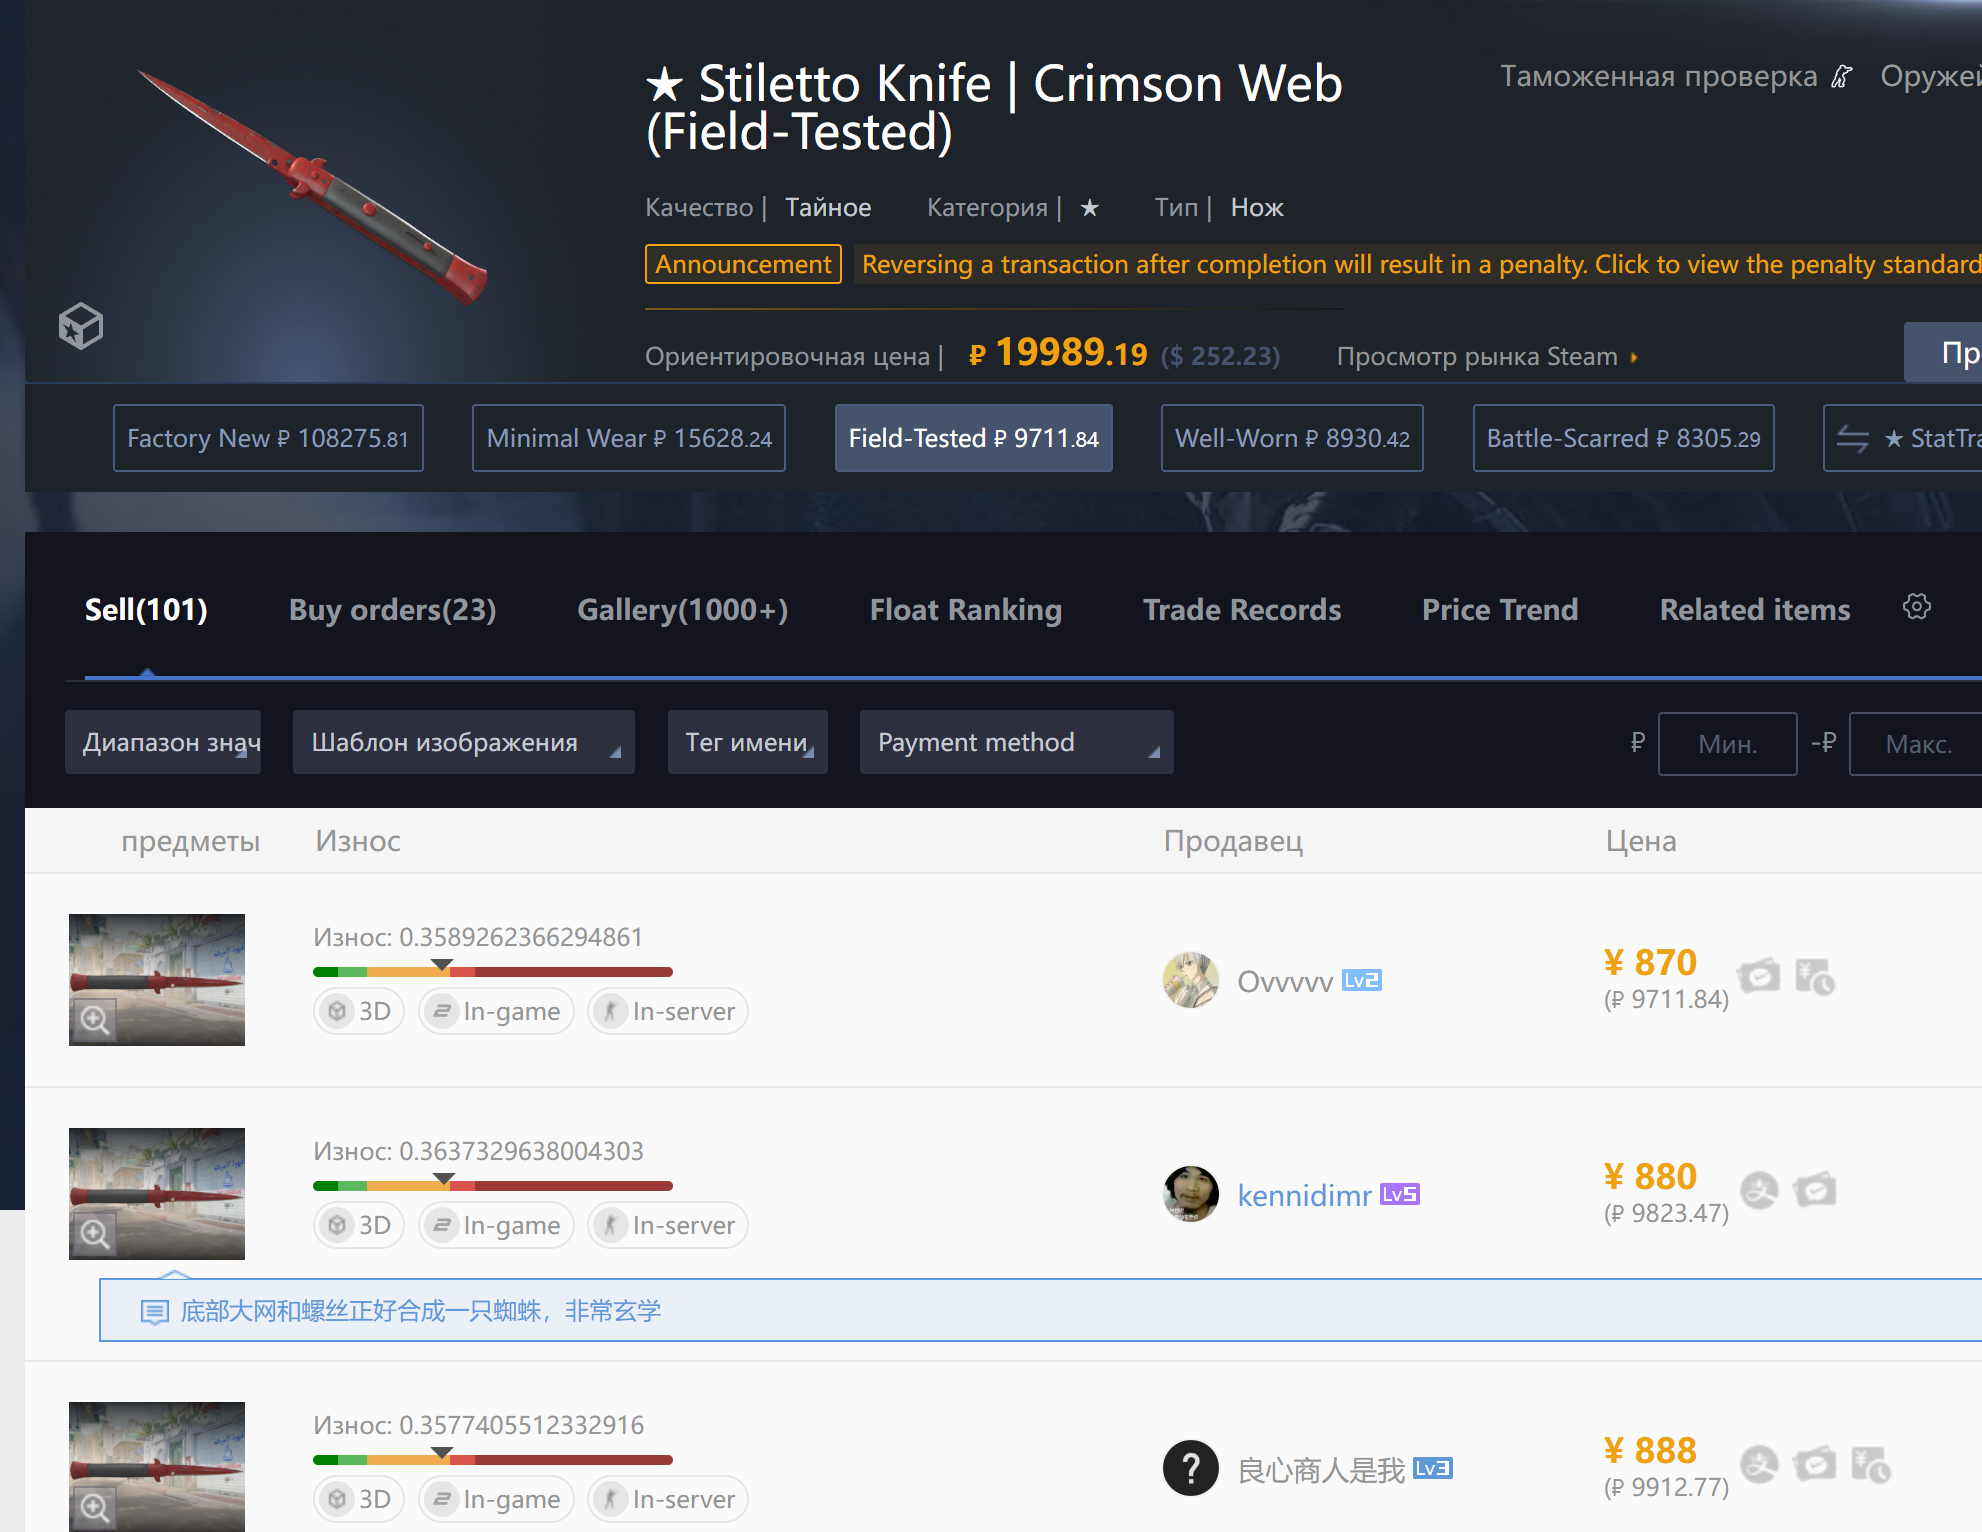Click the StatTrak swap arrows icon
1982x1532 pixels.
pos(1852,438)
